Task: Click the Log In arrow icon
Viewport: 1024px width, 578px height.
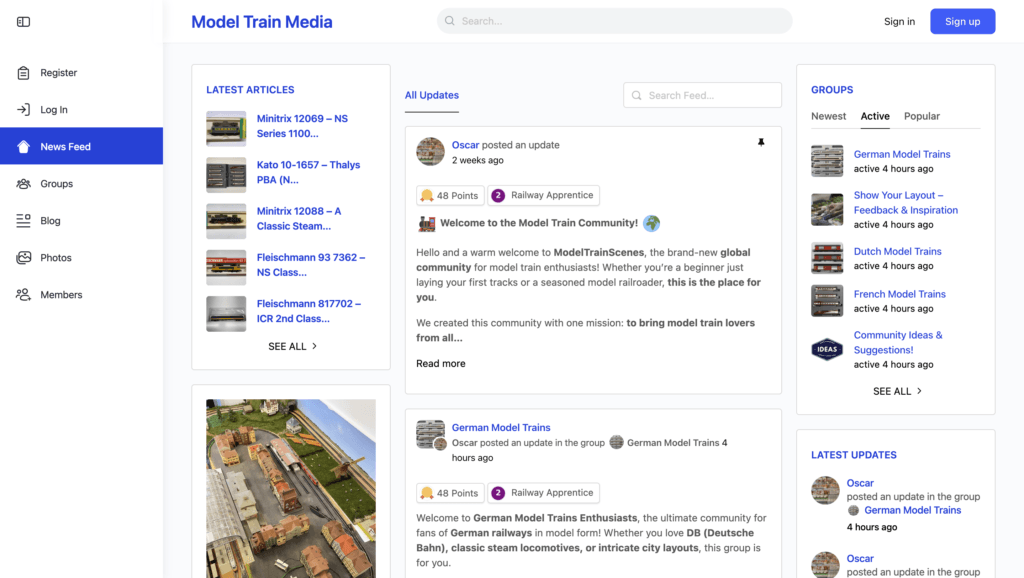Action: (24, 110)
